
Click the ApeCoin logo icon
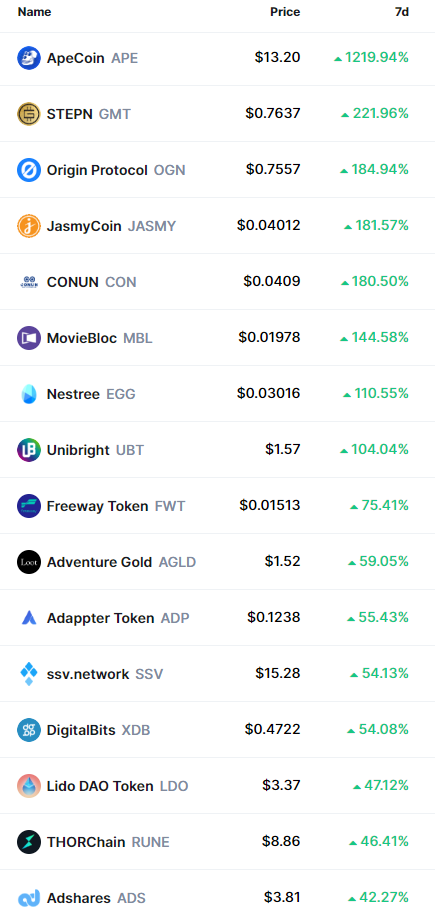(x=29, y=58)
